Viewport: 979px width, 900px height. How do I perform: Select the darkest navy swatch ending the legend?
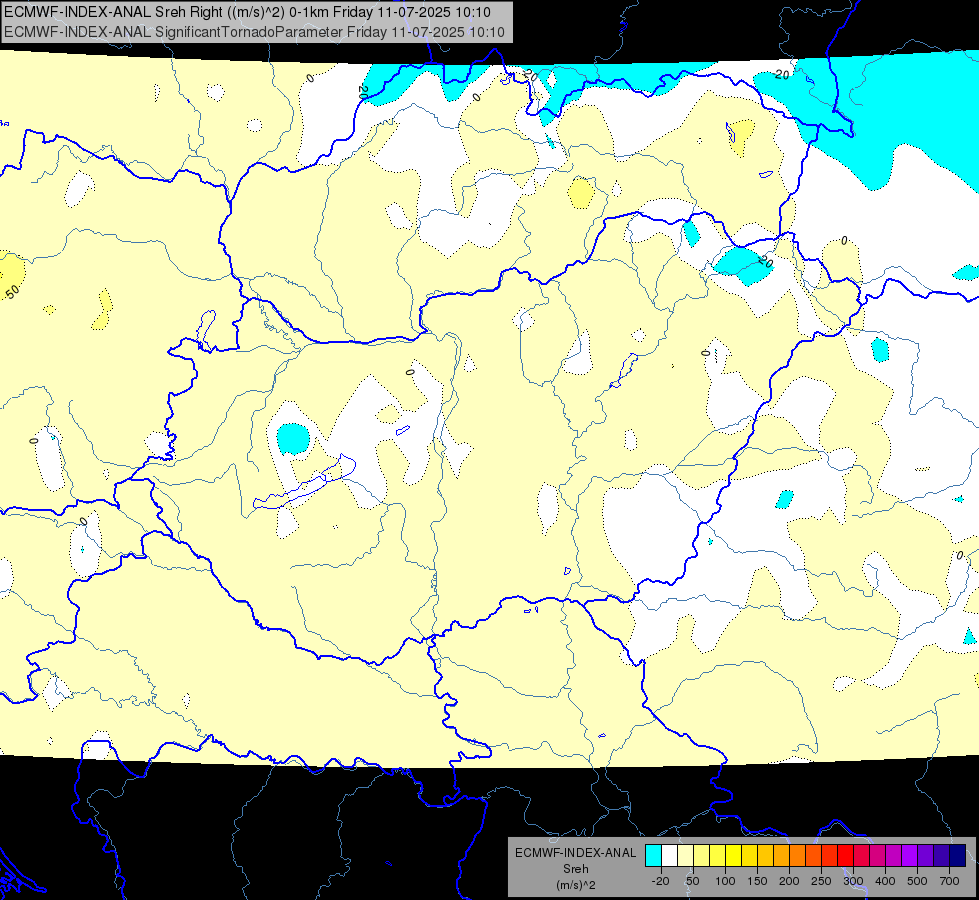(958, 856)
